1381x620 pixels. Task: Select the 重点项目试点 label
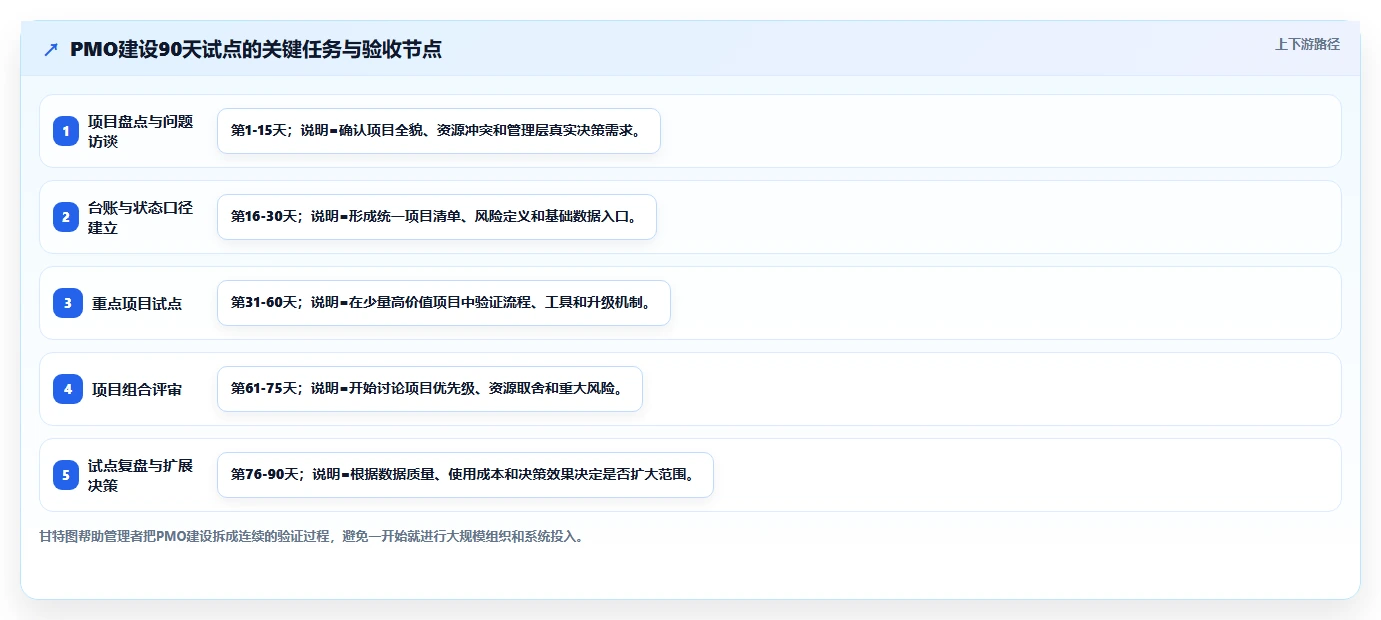137,303
